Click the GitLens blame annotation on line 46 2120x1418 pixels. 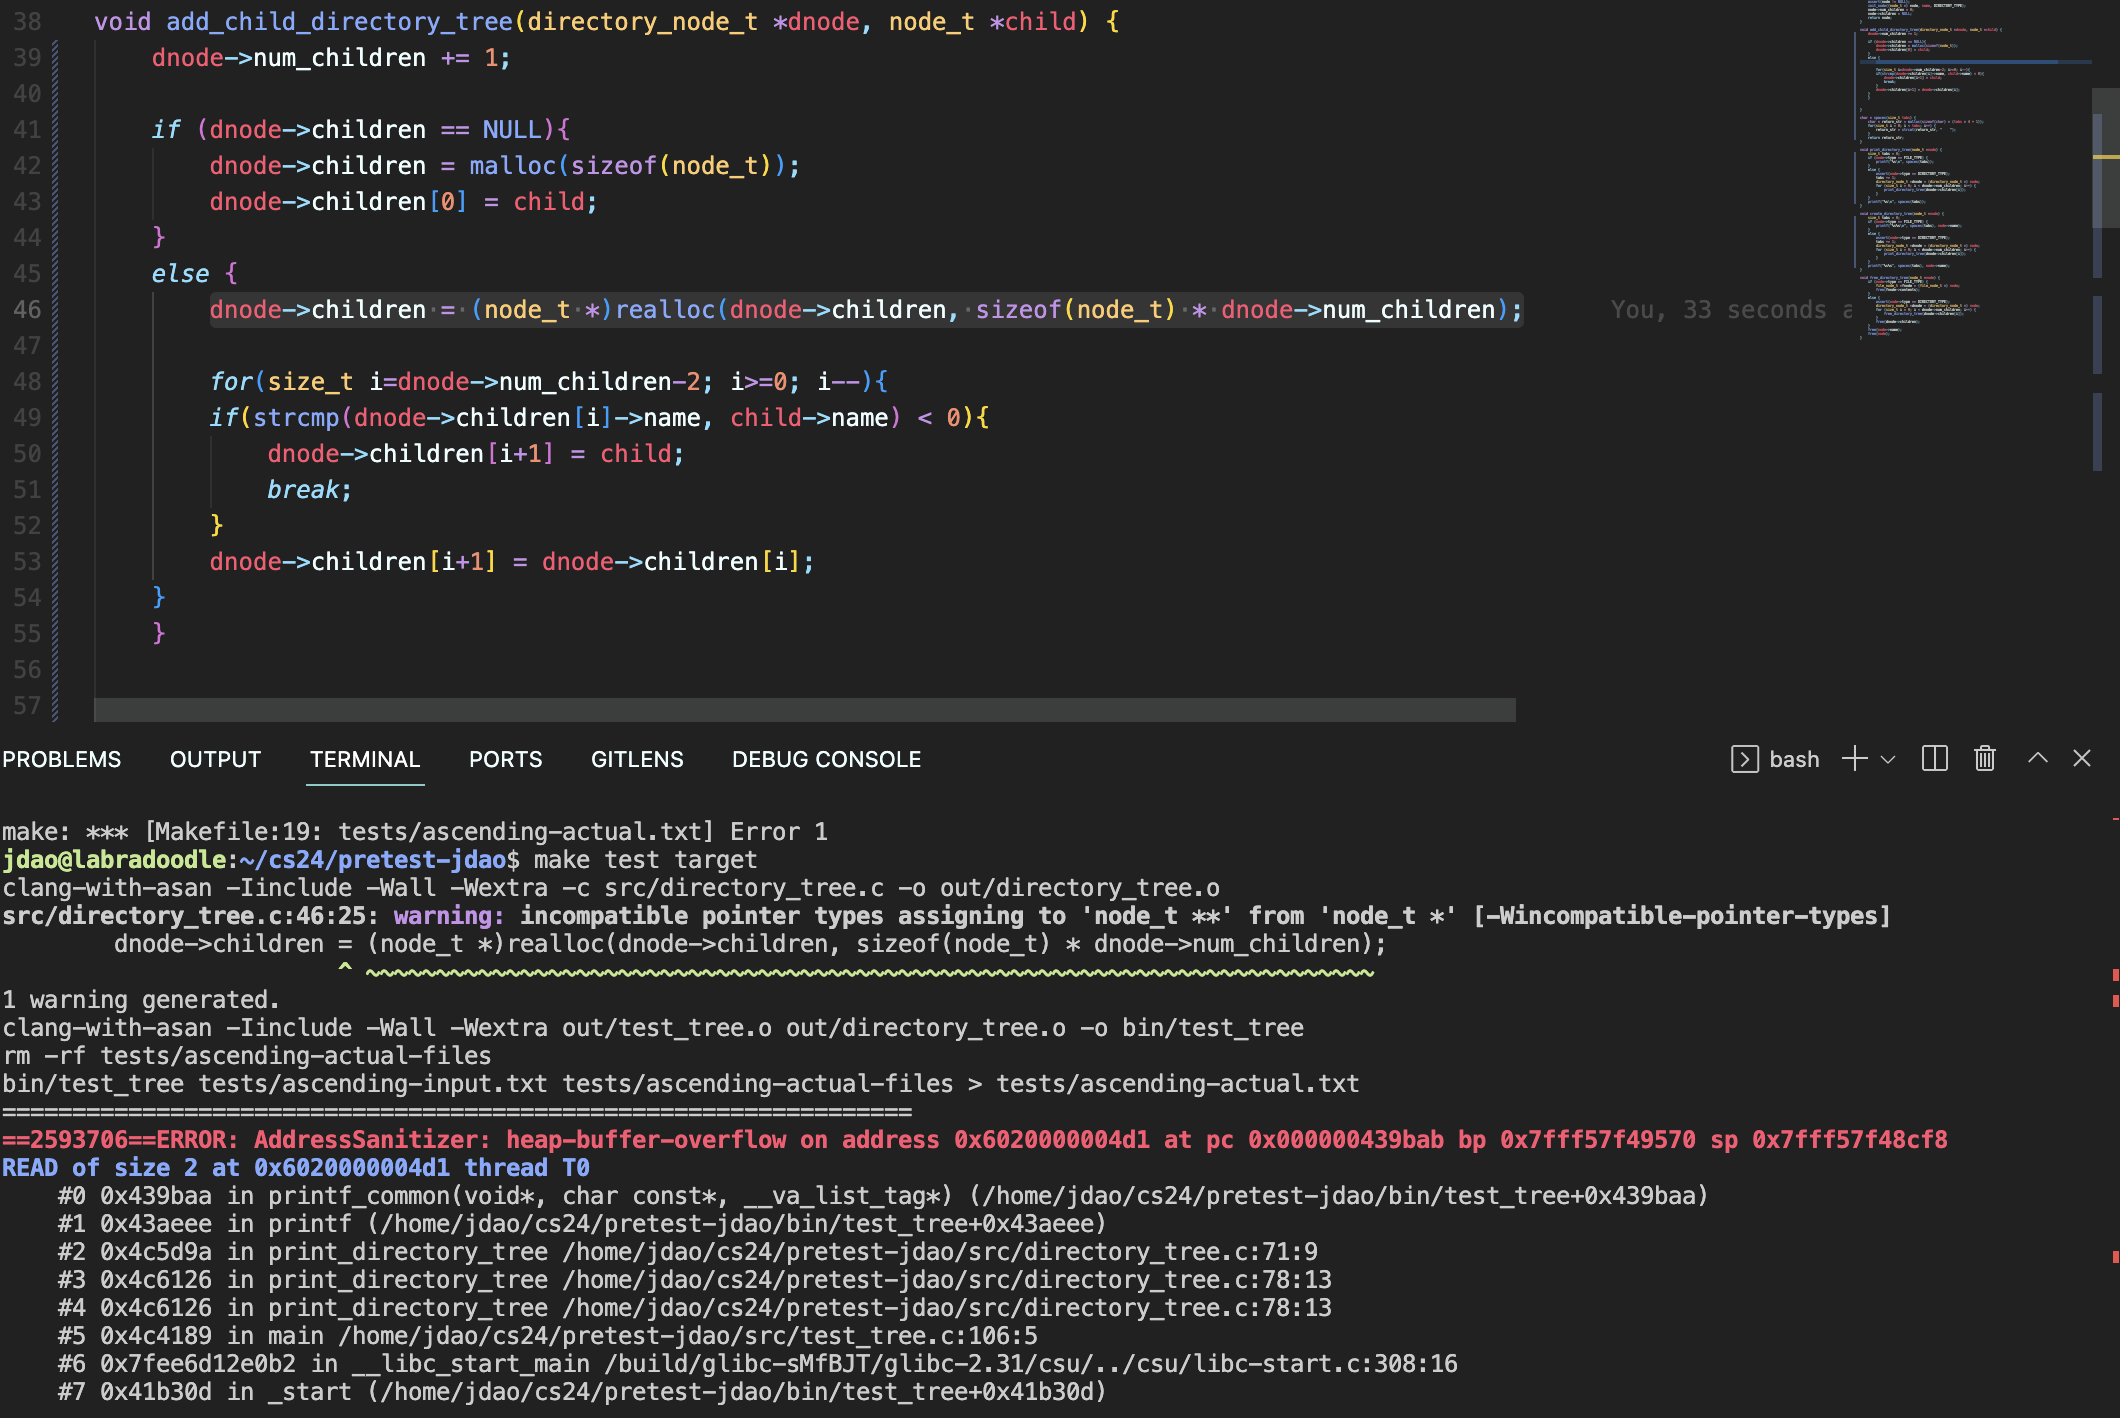click(1730, 310)
